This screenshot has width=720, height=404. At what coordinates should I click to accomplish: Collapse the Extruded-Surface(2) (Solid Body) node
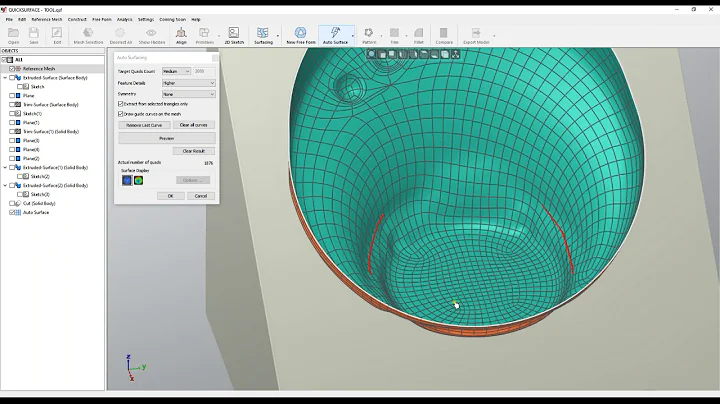[x=6, y=185]
